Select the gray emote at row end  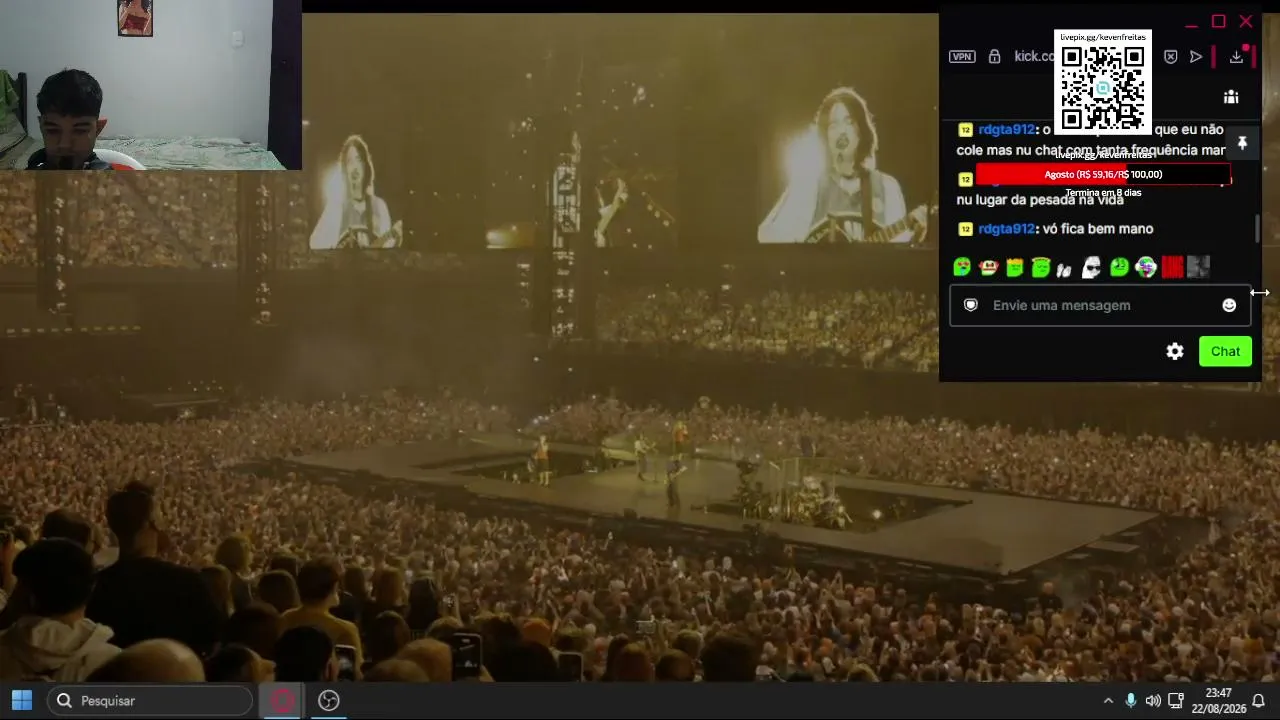click(x=1198, y=267)
